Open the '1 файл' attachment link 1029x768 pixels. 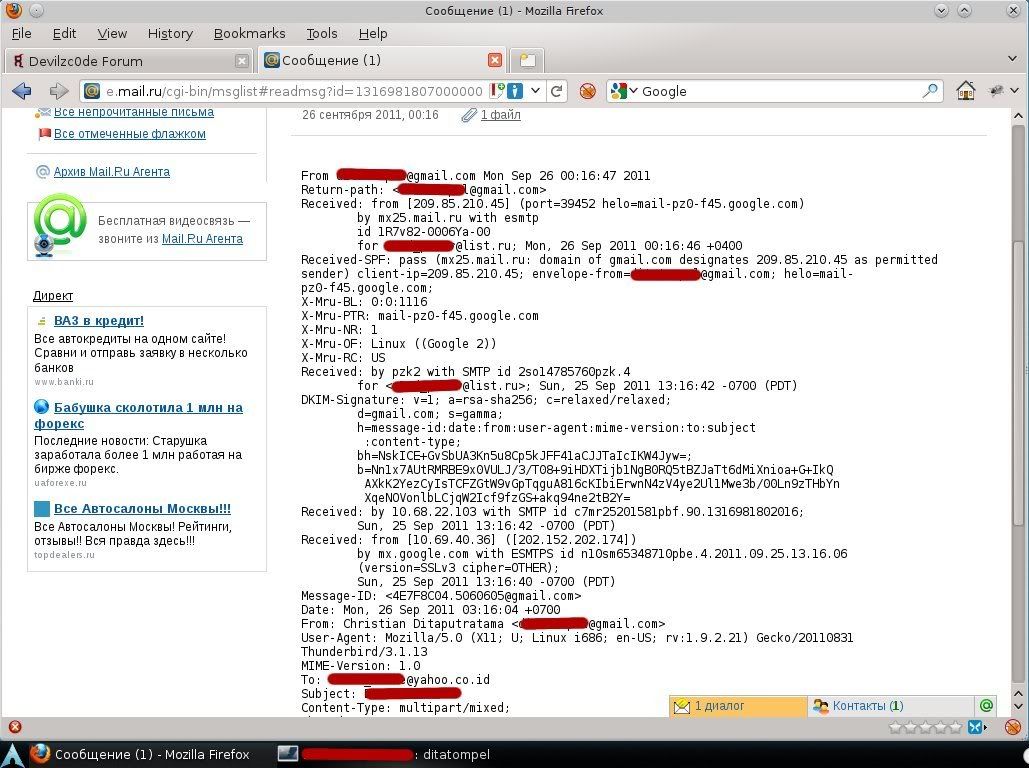pyautogui.click(x=501, y=115)
